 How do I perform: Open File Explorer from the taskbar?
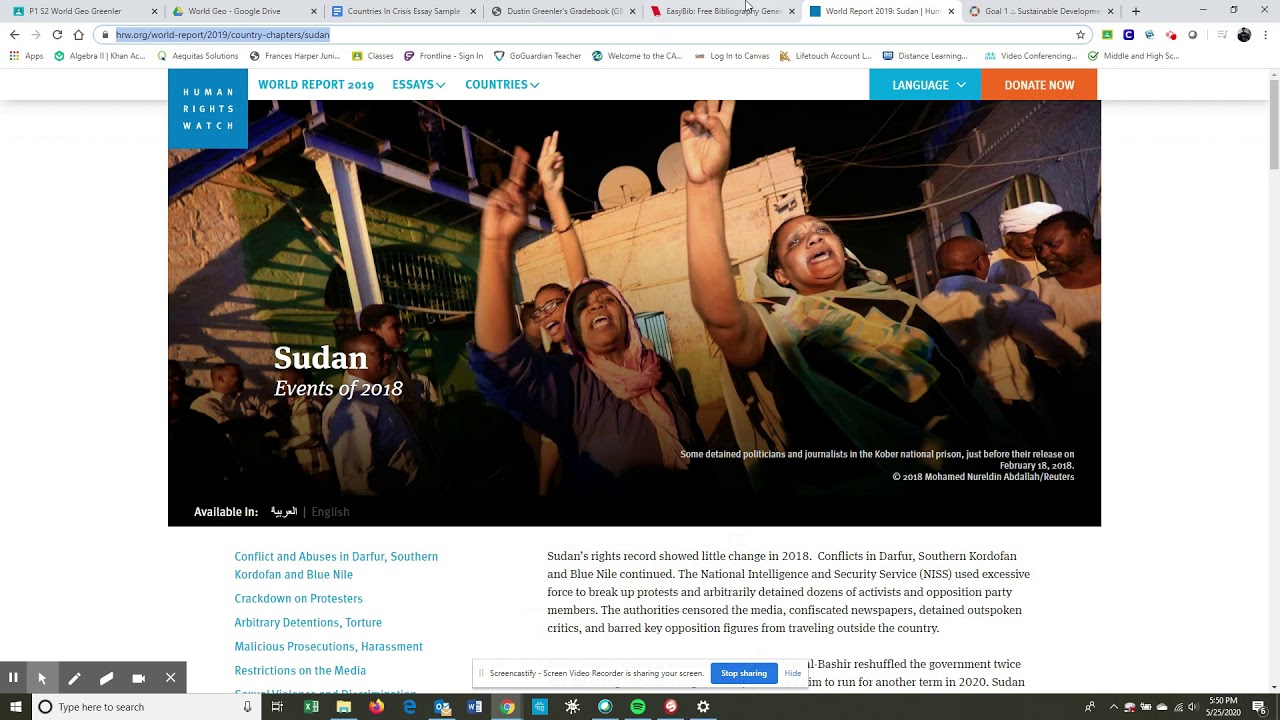coord(344,707)
